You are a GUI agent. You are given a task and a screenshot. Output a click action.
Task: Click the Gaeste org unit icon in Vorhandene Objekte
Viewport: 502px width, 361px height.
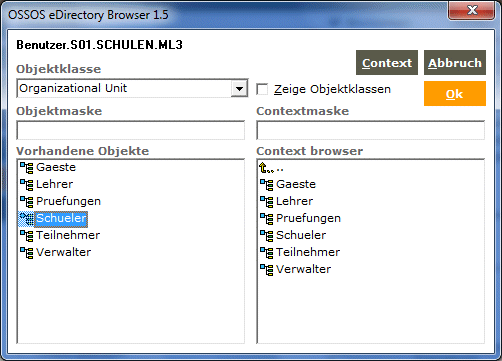click(26, 167)
